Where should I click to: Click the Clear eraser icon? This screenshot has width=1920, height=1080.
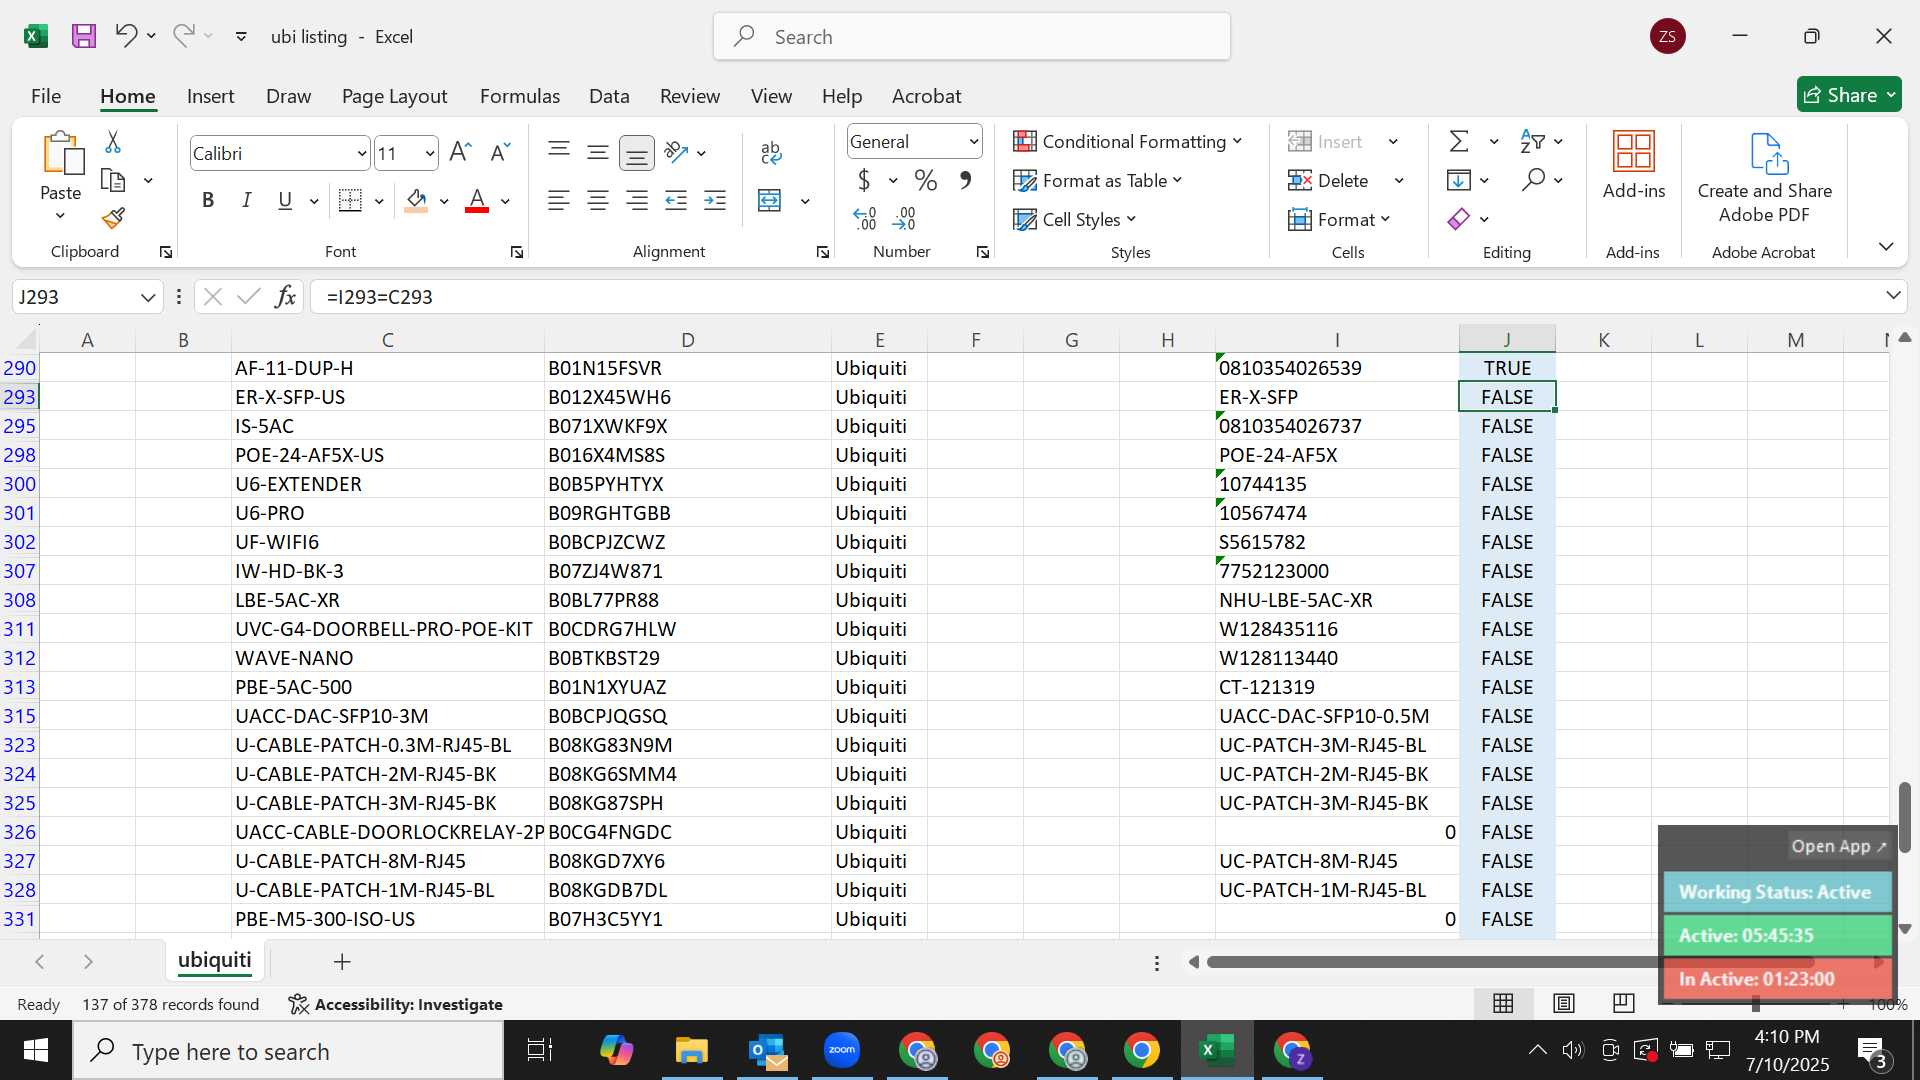[1459, 219]
